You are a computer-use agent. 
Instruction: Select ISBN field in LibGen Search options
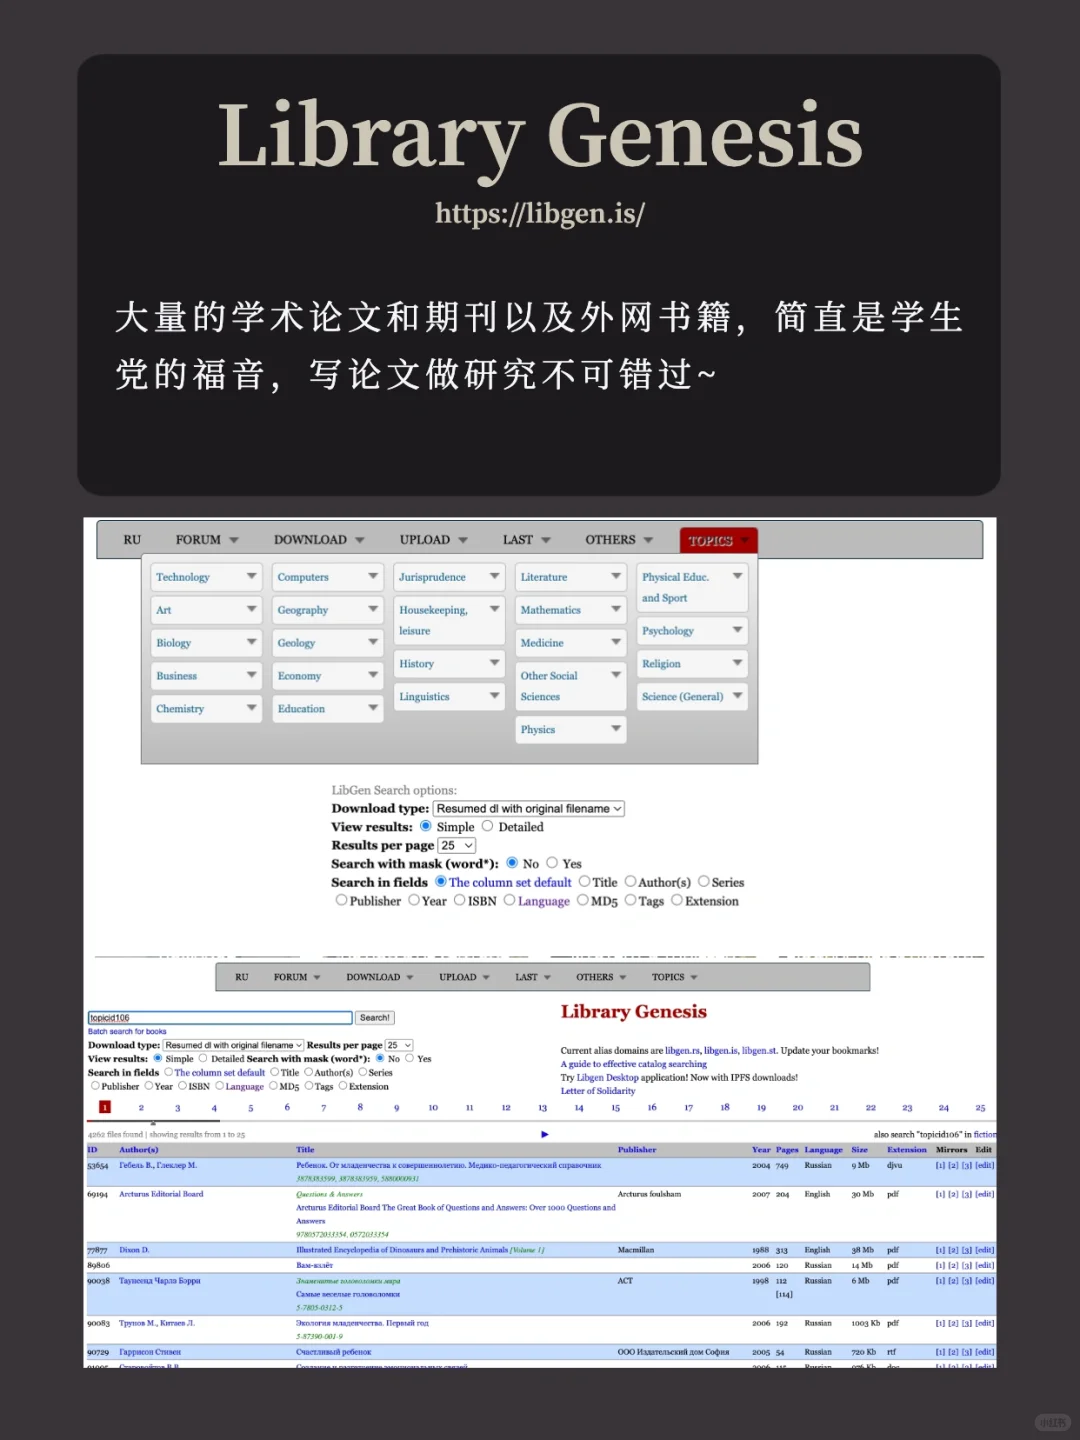tap(460, 900)
